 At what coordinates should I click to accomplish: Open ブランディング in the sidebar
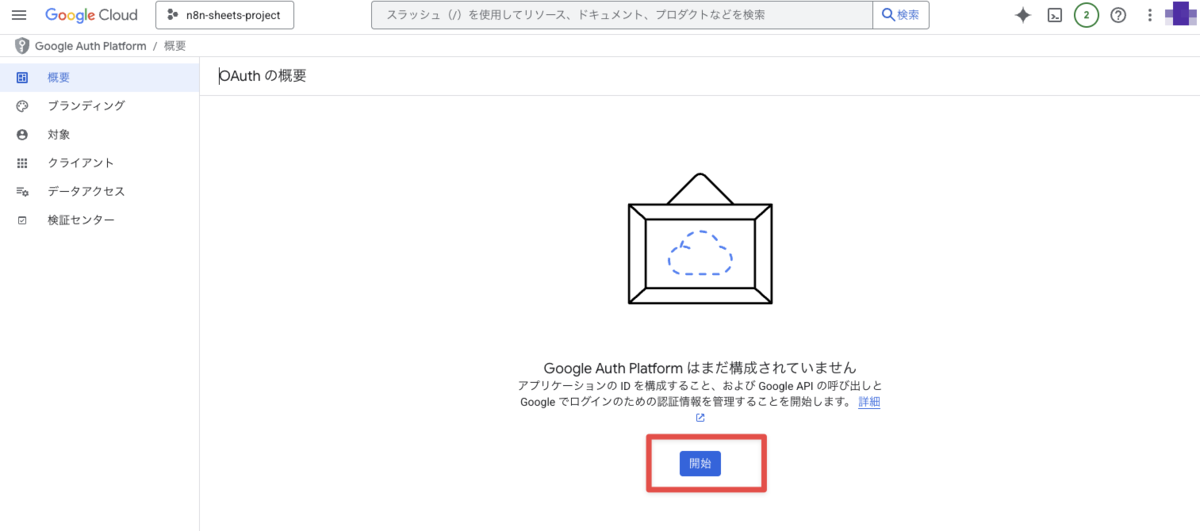(99, 106)
